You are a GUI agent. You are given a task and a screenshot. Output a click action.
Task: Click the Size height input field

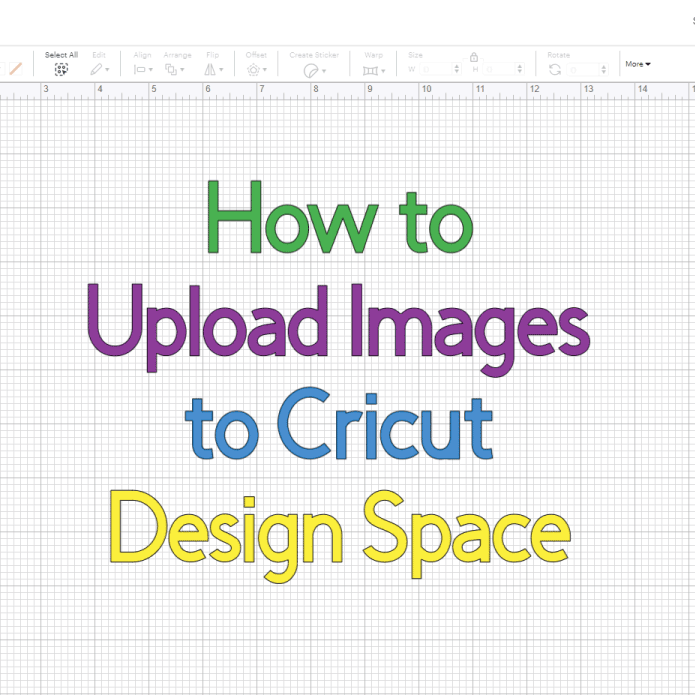pyautogui.click(x=500, y=69)
